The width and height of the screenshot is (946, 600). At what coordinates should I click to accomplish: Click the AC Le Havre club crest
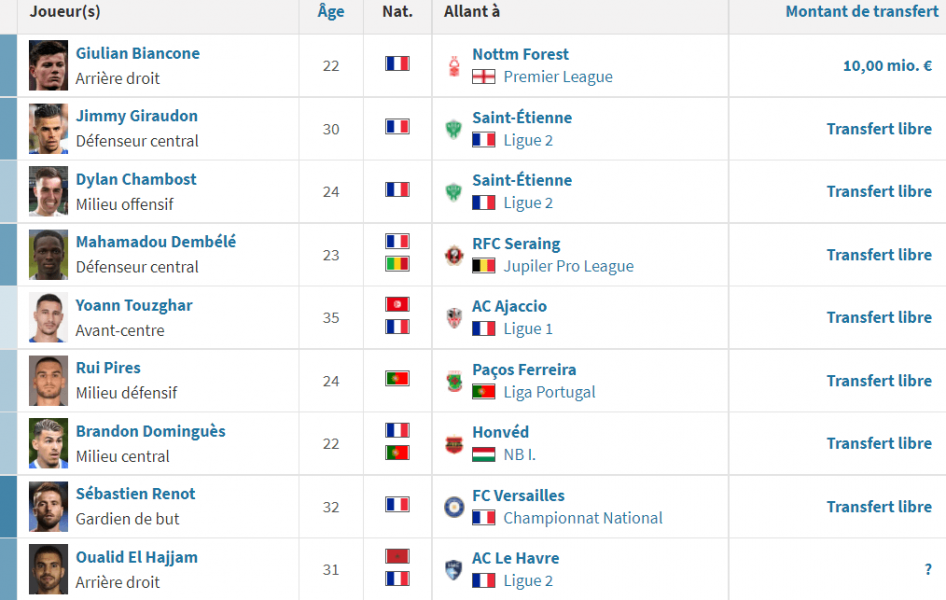click(454, 570)
